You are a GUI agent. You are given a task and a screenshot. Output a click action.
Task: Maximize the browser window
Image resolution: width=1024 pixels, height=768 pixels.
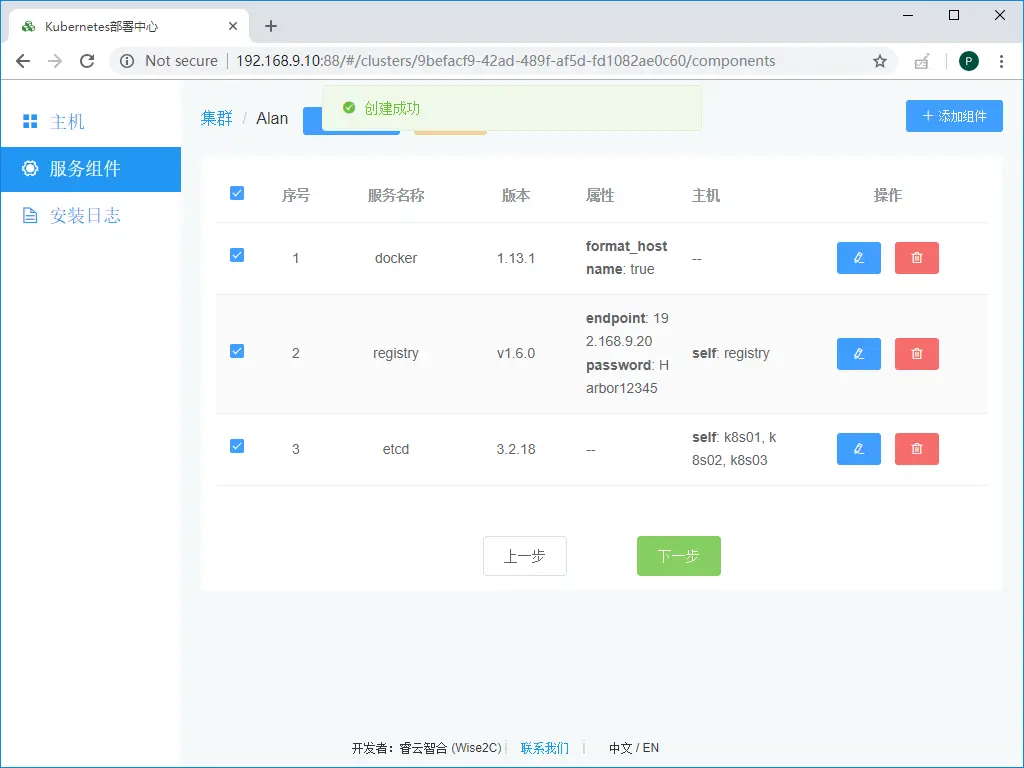(954, 15)
